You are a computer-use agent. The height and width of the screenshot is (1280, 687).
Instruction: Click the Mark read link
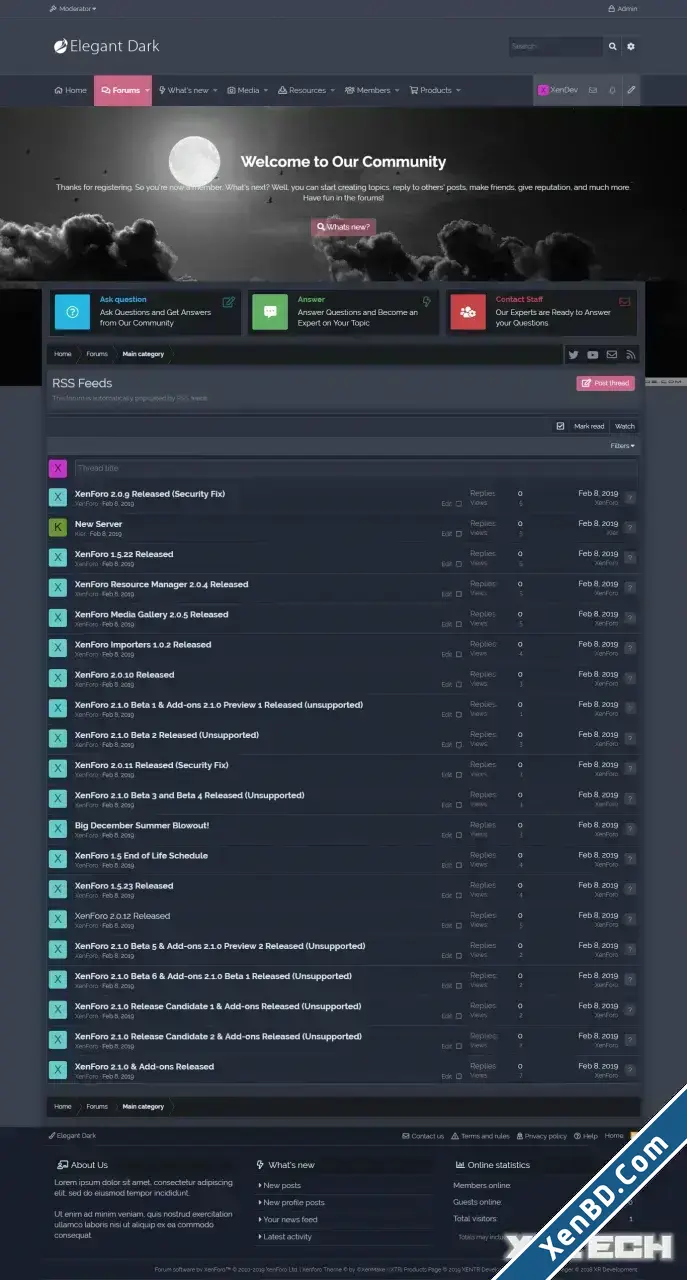tap(589, 426)
